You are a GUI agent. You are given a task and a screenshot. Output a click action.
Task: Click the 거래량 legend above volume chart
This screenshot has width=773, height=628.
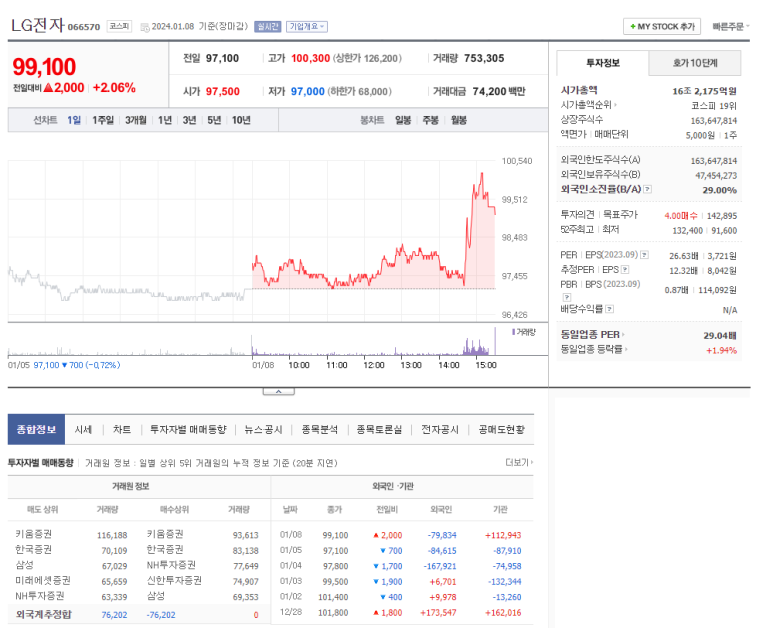coord(524,332)
